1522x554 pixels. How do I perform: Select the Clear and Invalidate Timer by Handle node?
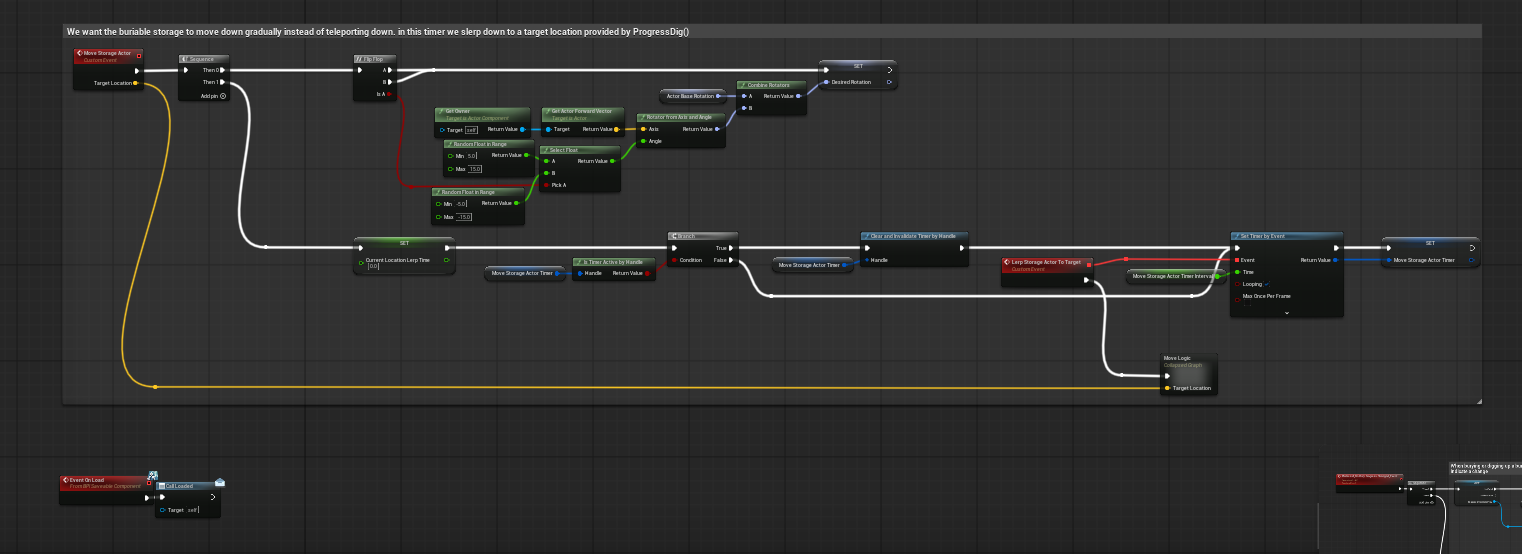913,236
